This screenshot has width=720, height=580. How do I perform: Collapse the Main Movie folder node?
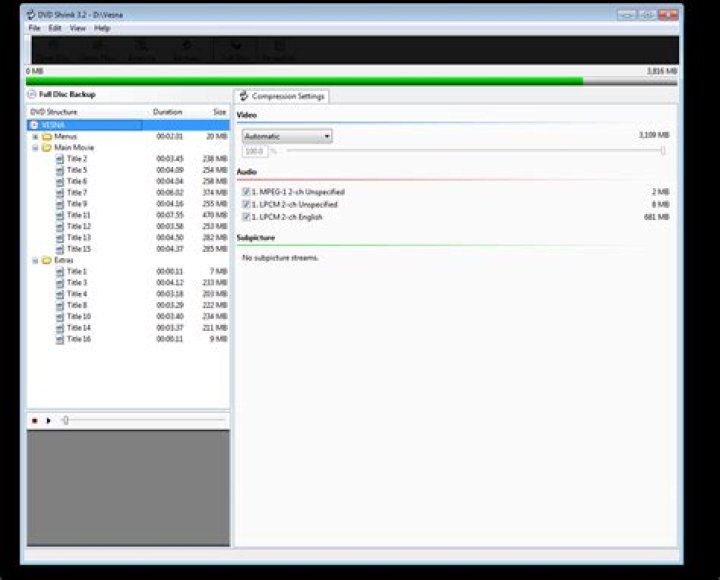pos(35,148)
